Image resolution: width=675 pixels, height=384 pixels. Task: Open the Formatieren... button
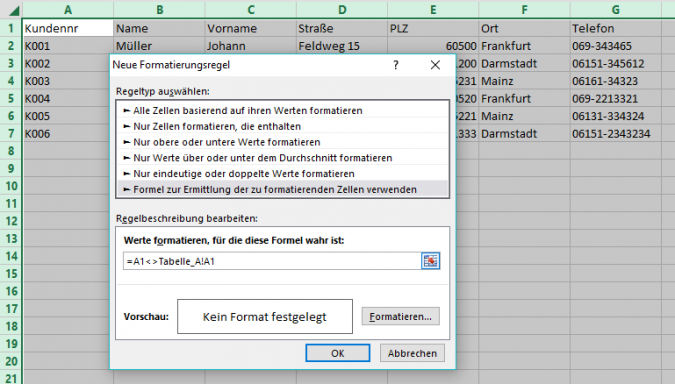click(x=400, y=316)
